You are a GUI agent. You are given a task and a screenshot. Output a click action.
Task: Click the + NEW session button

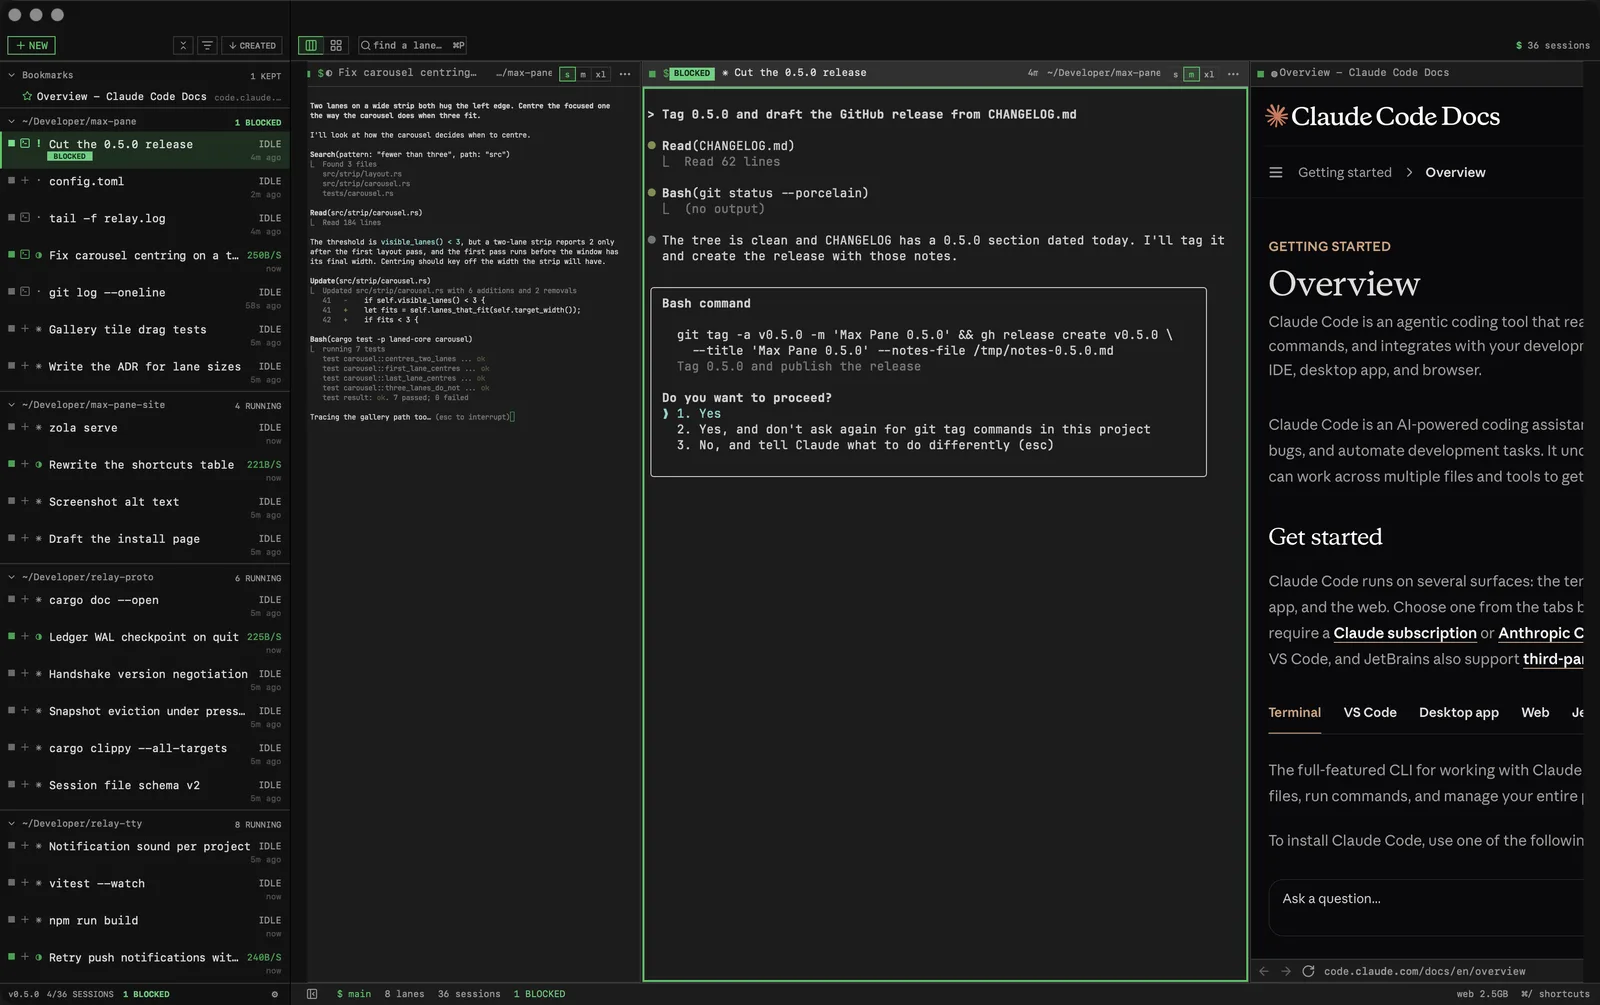coord(32,45)
